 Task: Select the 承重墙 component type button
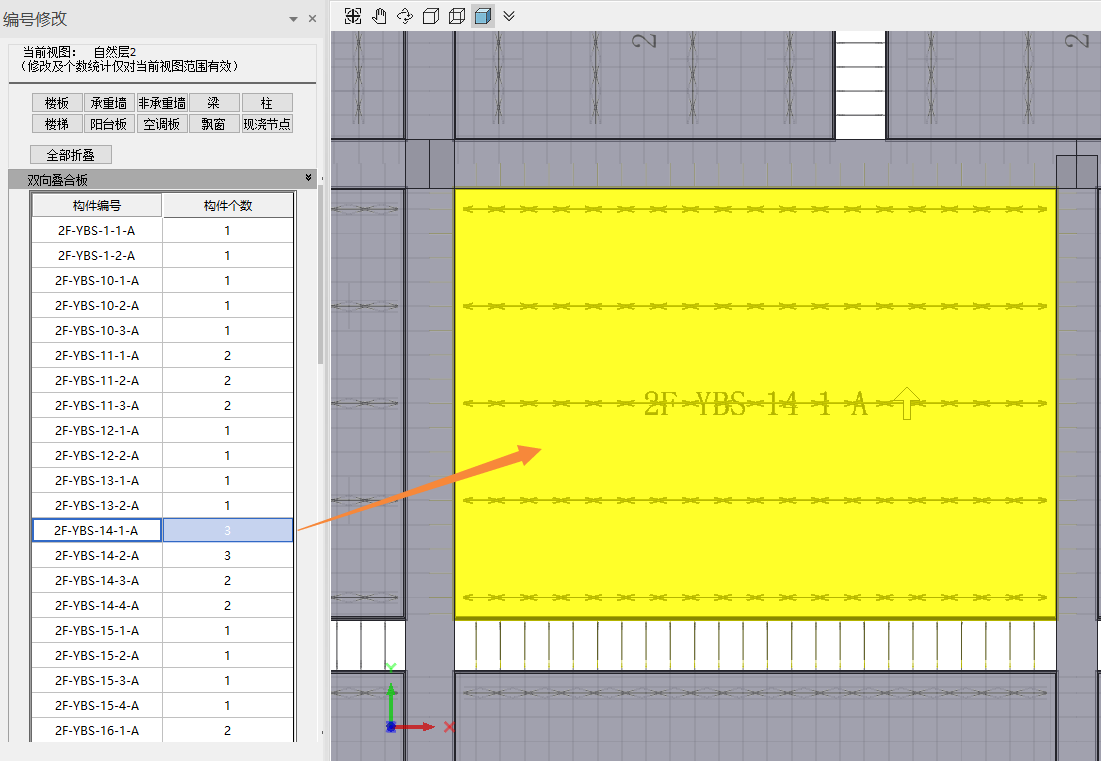(x=109, y=103)
